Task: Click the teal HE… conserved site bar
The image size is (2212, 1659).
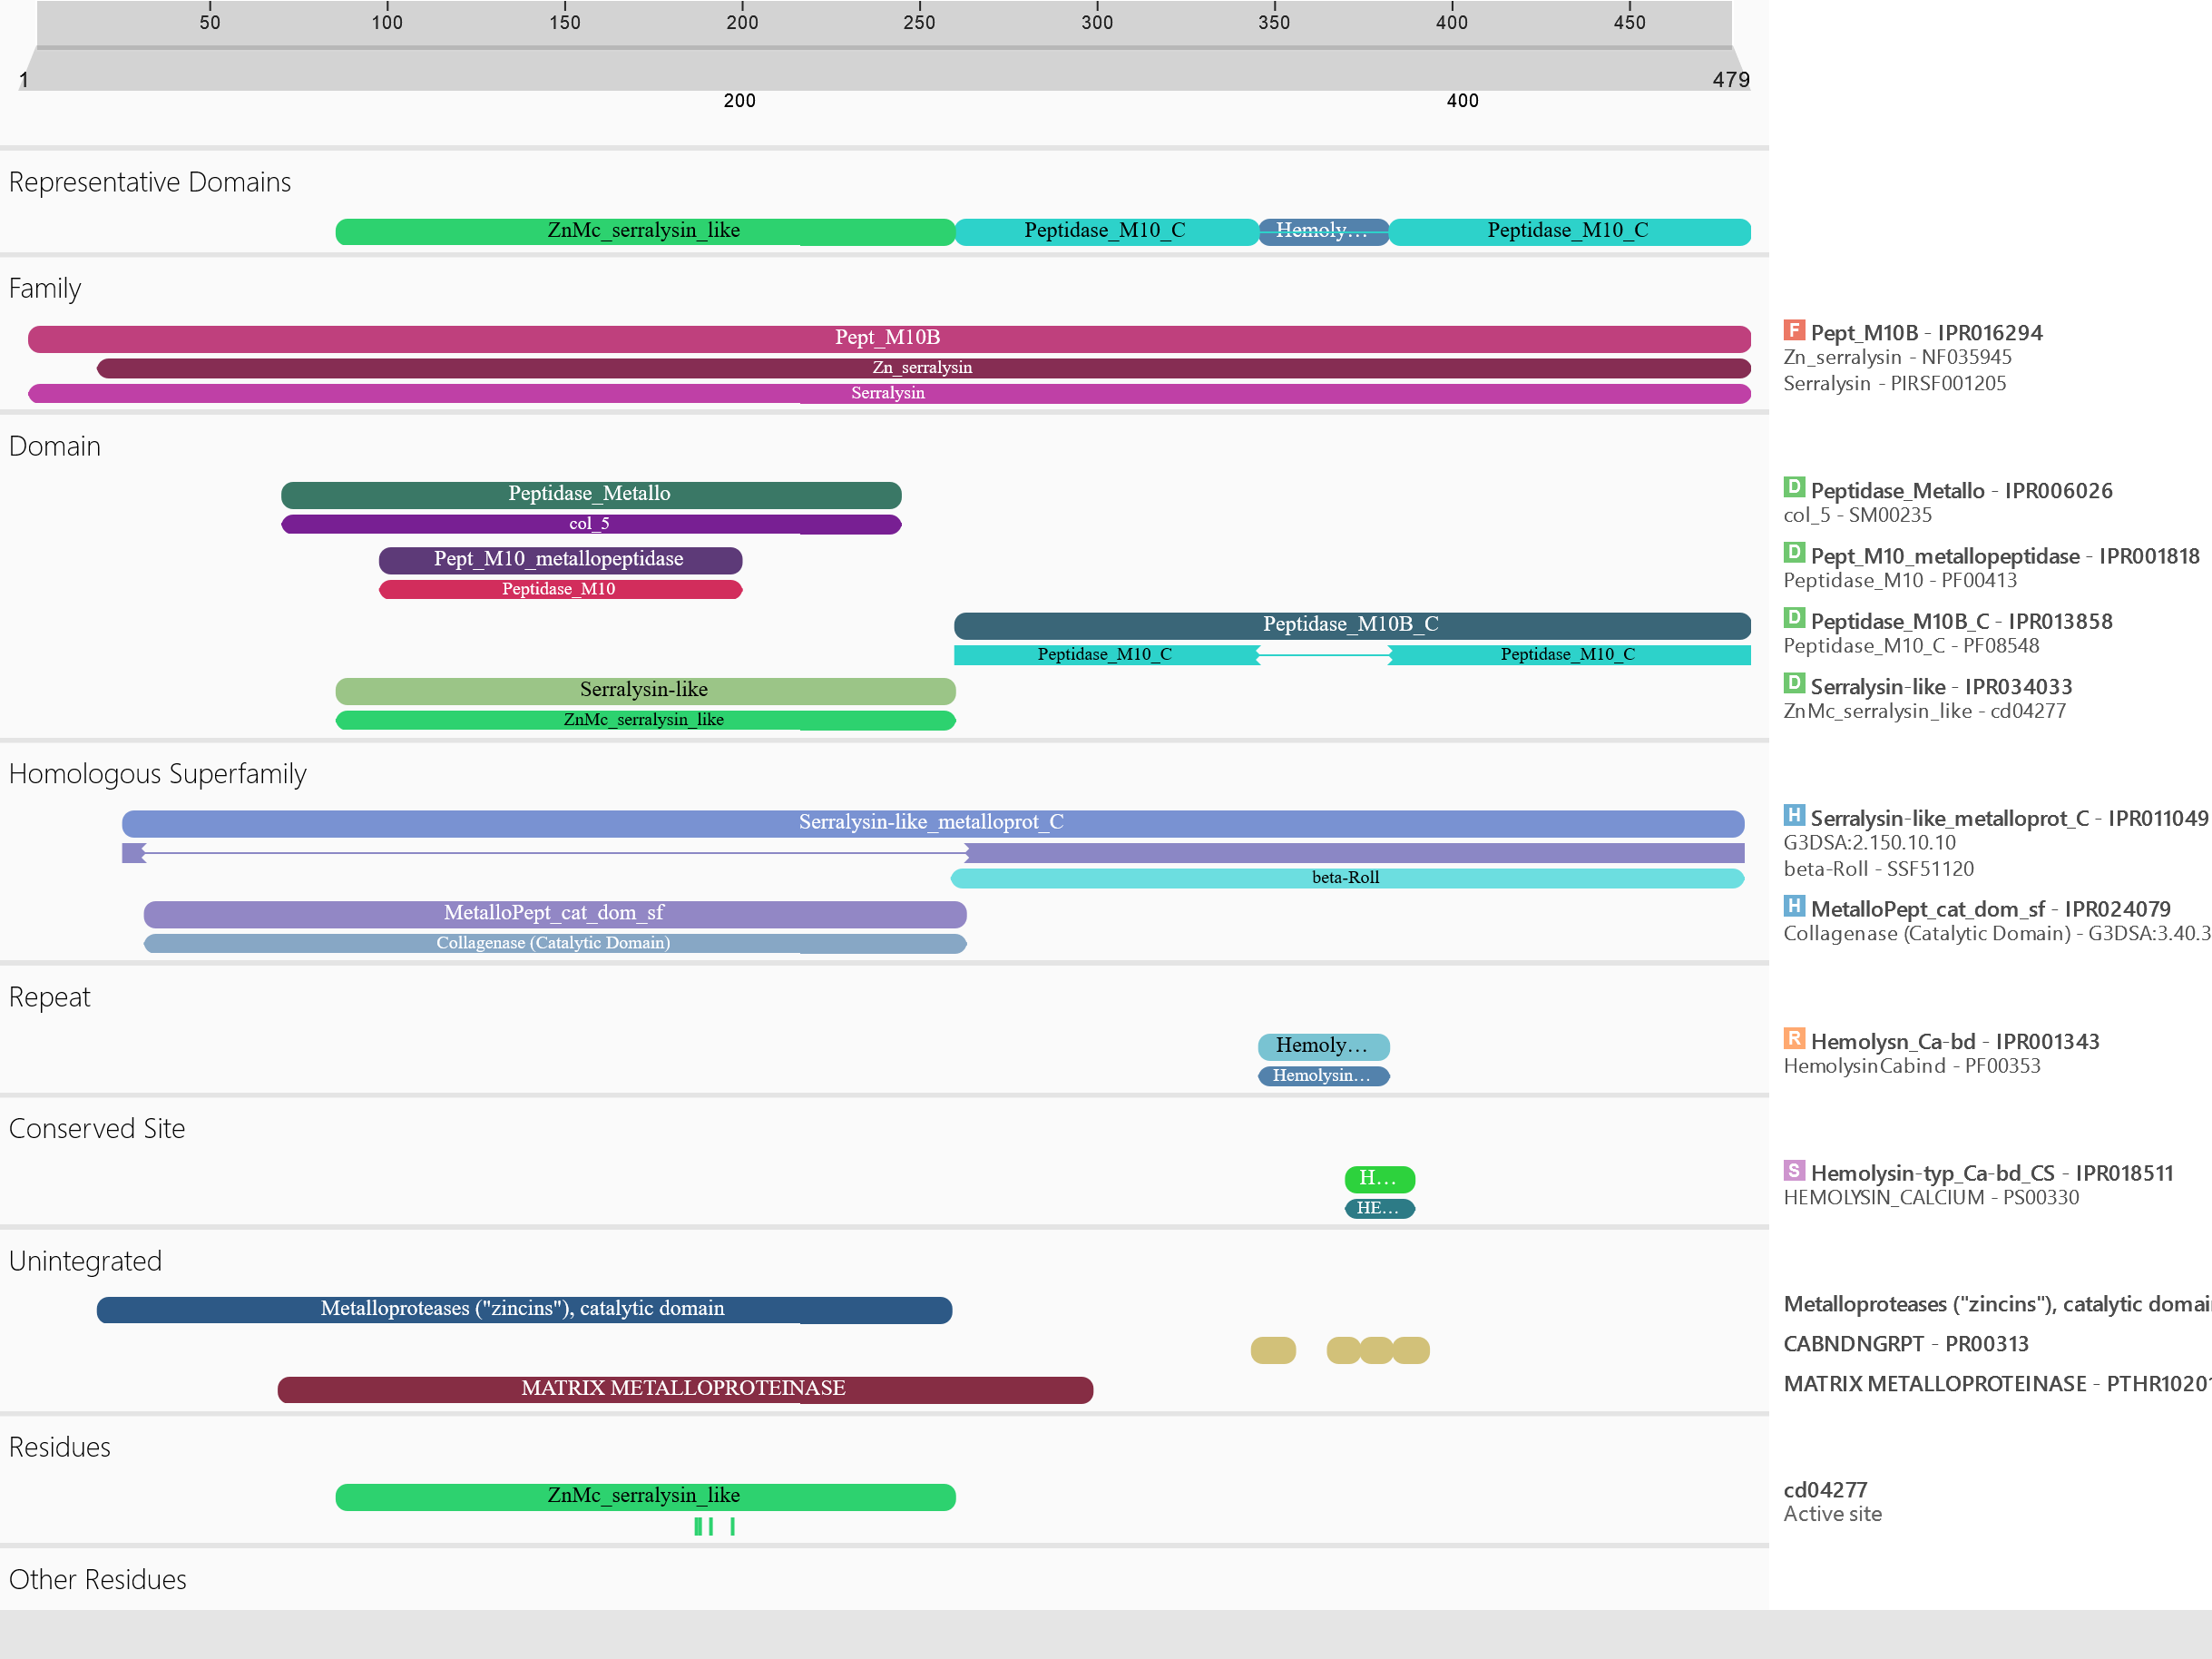Action: pos(1379,1208)
